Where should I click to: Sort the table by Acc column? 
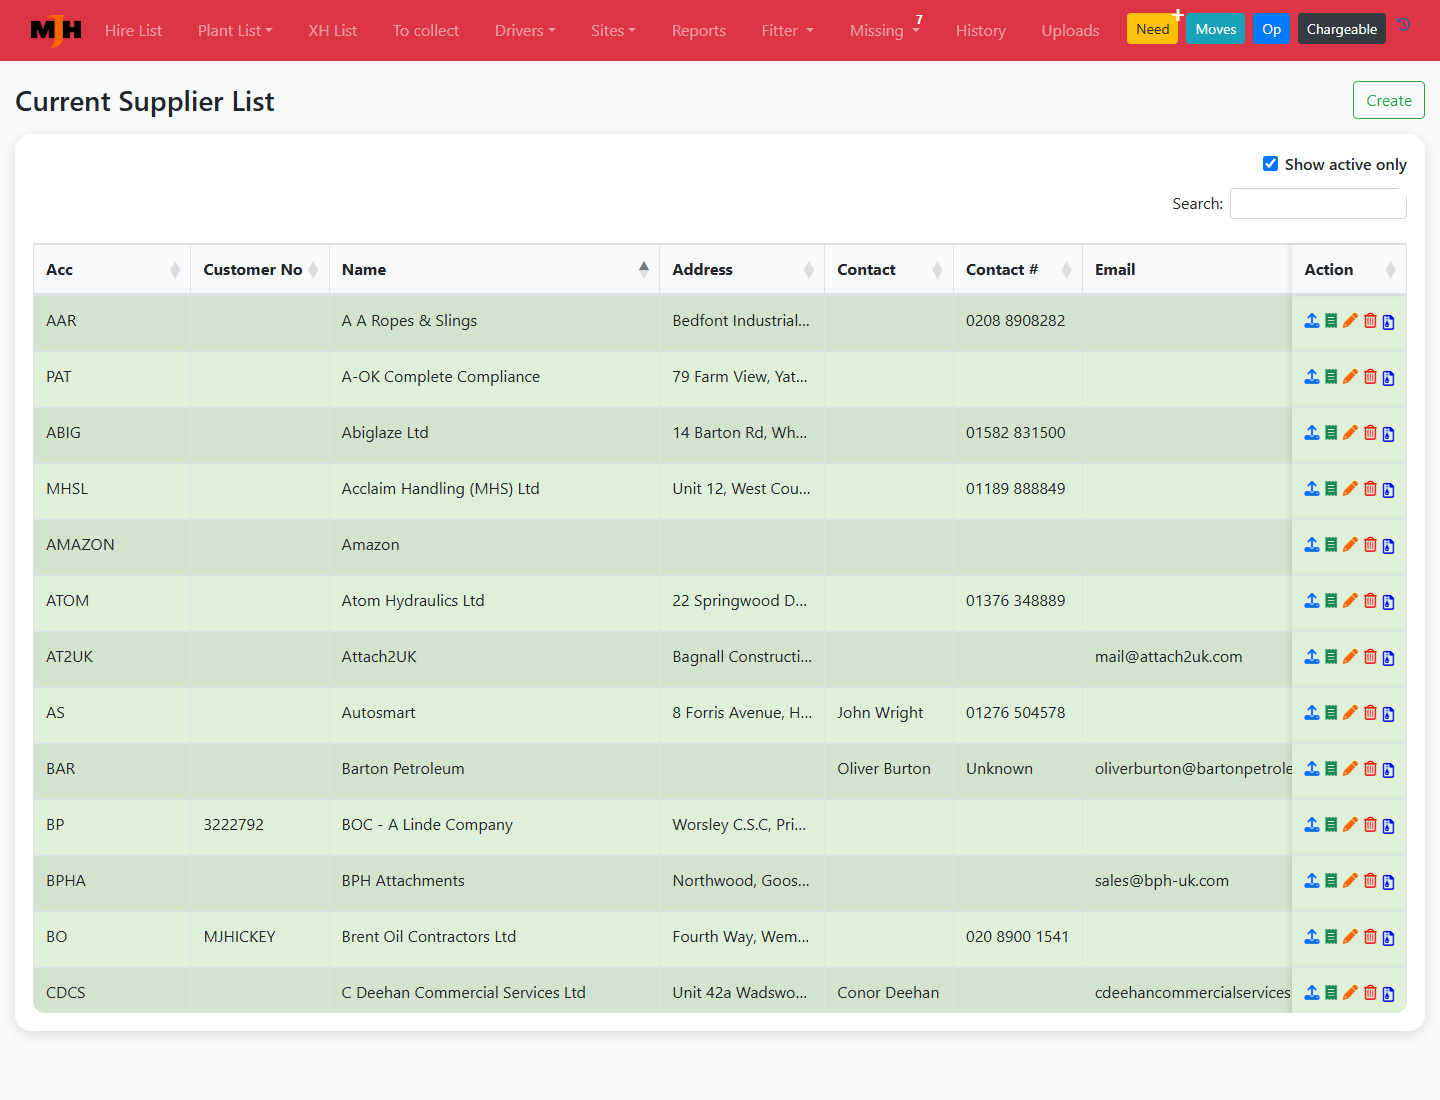click(112, 270)
